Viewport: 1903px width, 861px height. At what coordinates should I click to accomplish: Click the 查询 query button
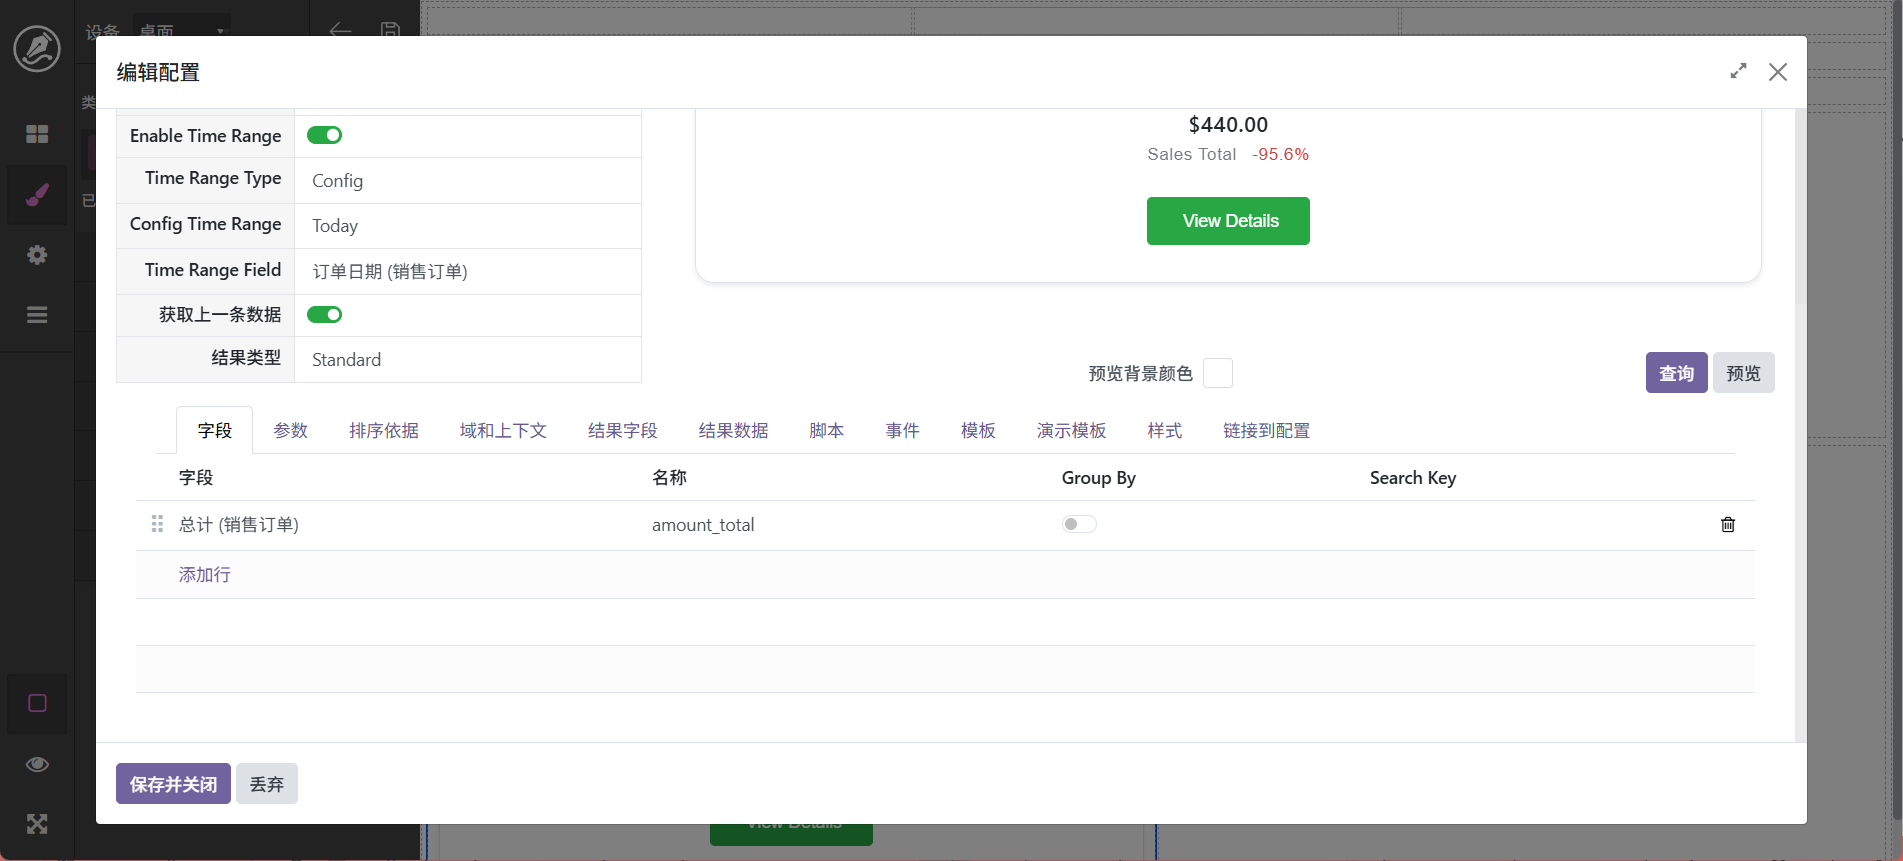(1676, 373)
